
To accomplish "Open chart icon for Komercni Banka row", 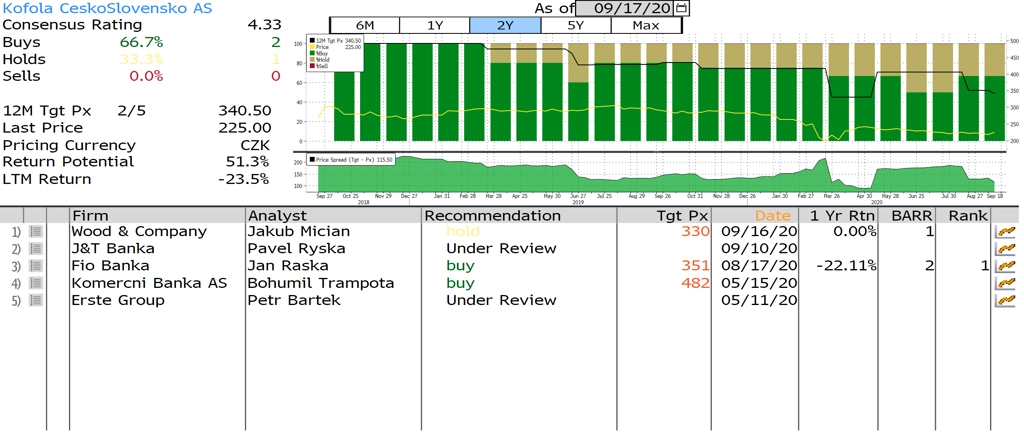I will pos(1006,283).
